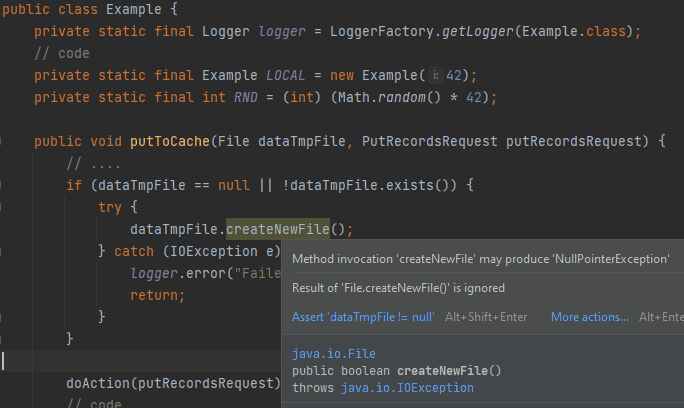Select the LOCAL constant name
The width and height of the screenshot is (684, 408).
click(x=285, y=75)
